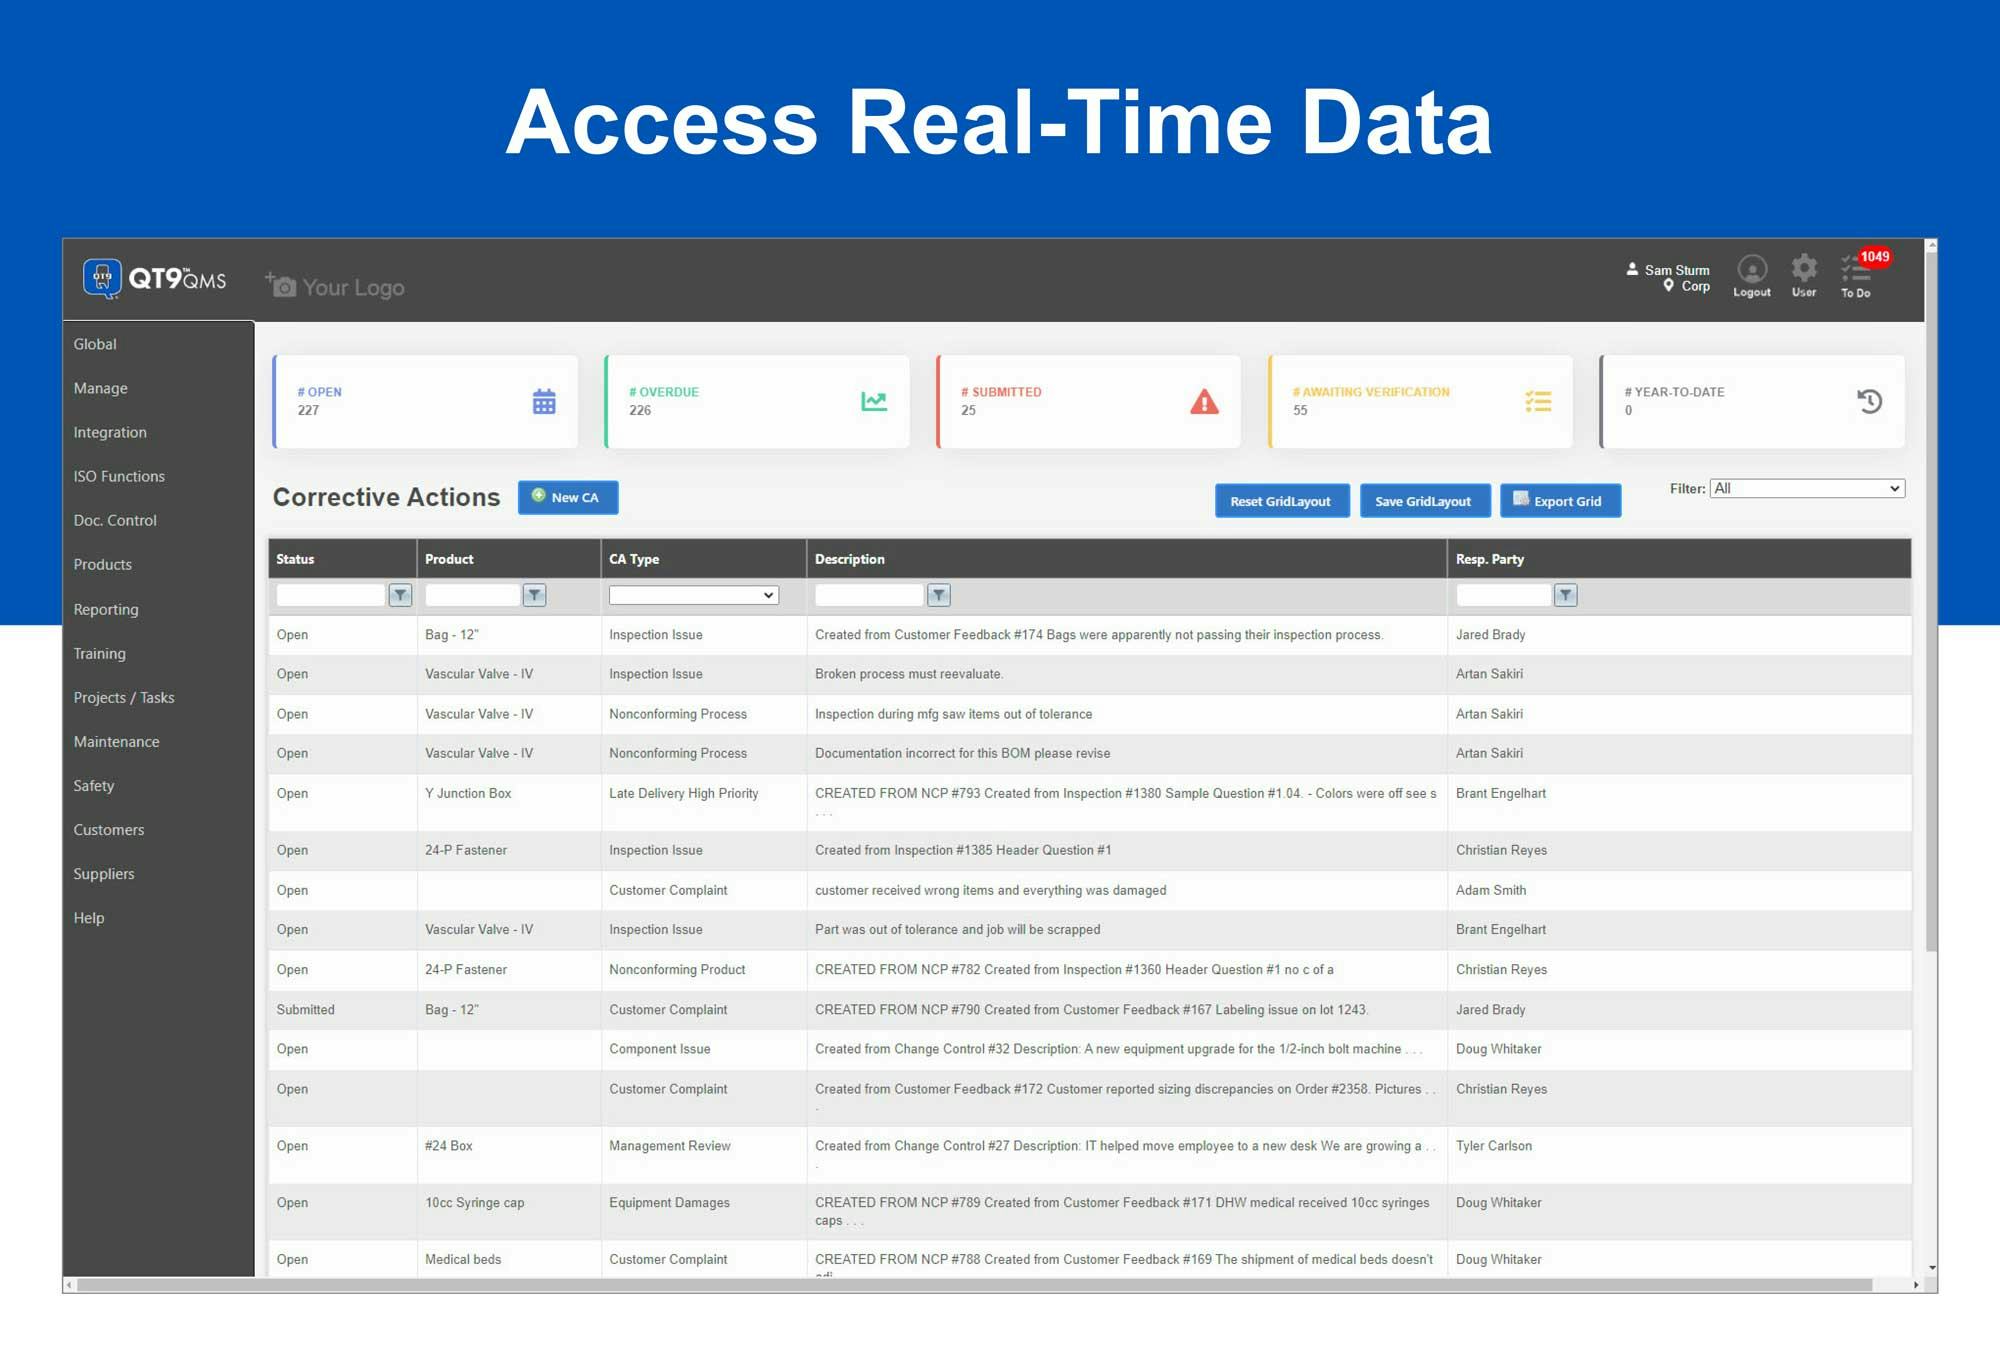
Task: Click the Year-To-Date history icon
Action: click(1869, 402)
